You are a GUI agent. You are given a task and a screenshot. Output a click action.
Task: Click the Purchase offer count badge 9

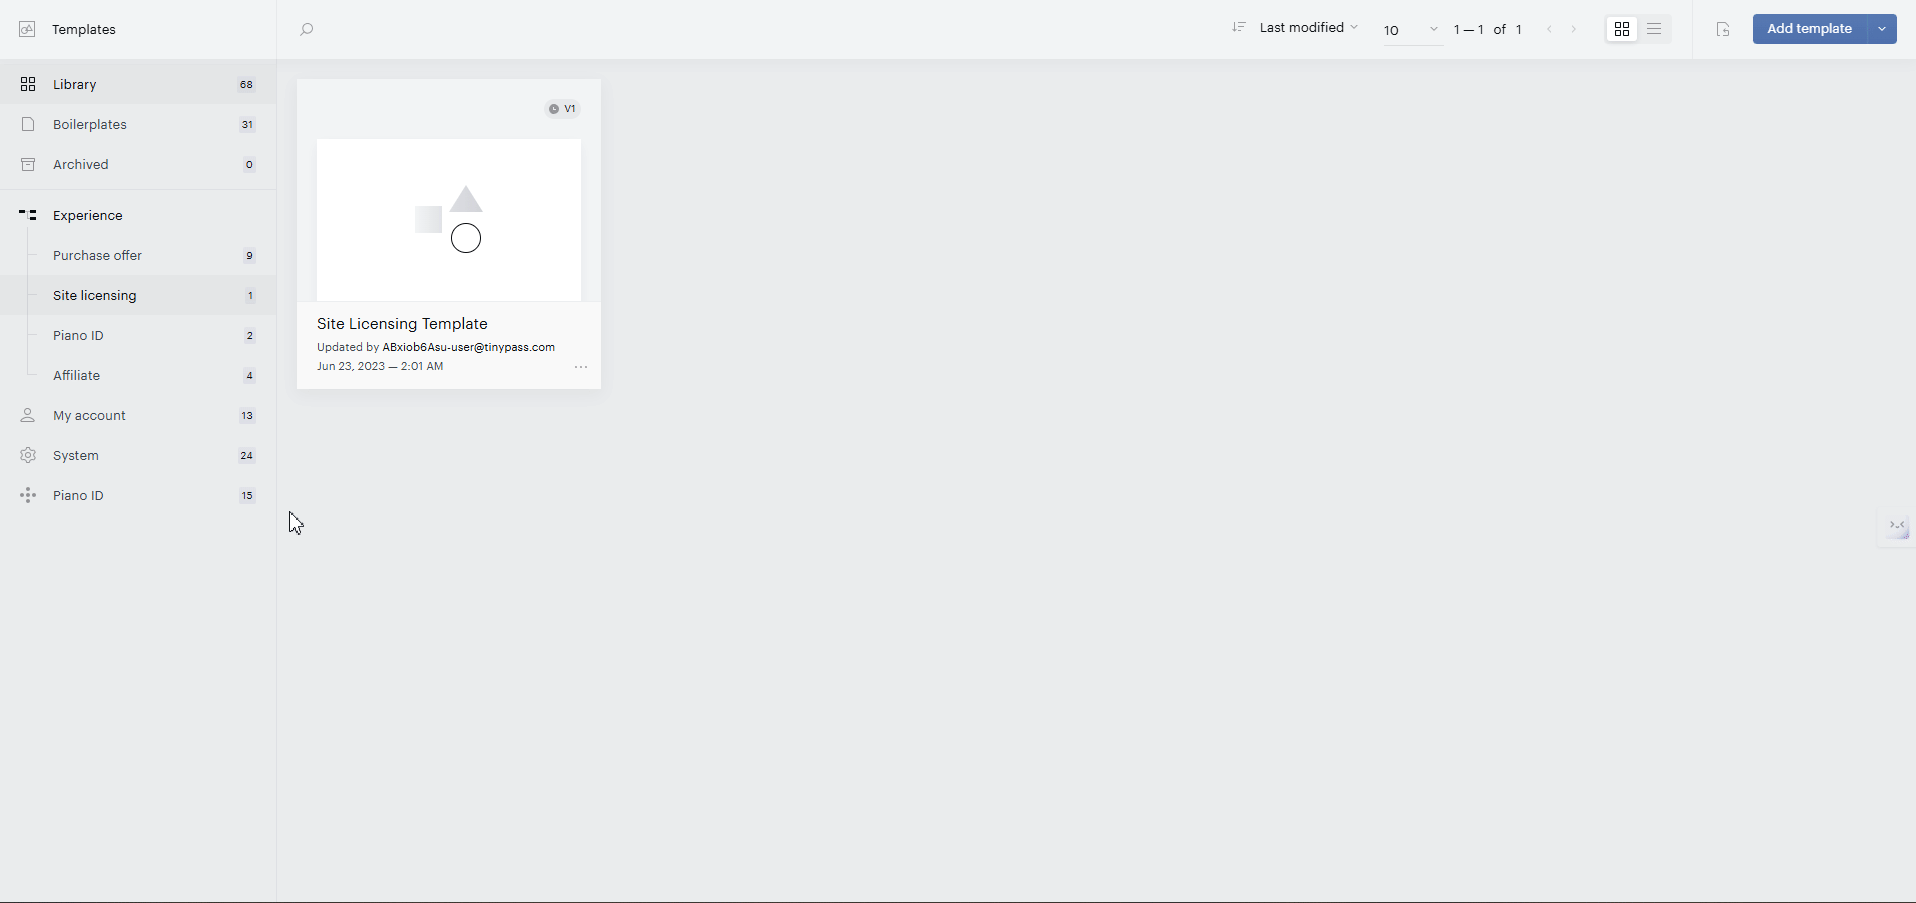[x=249, y=256]
